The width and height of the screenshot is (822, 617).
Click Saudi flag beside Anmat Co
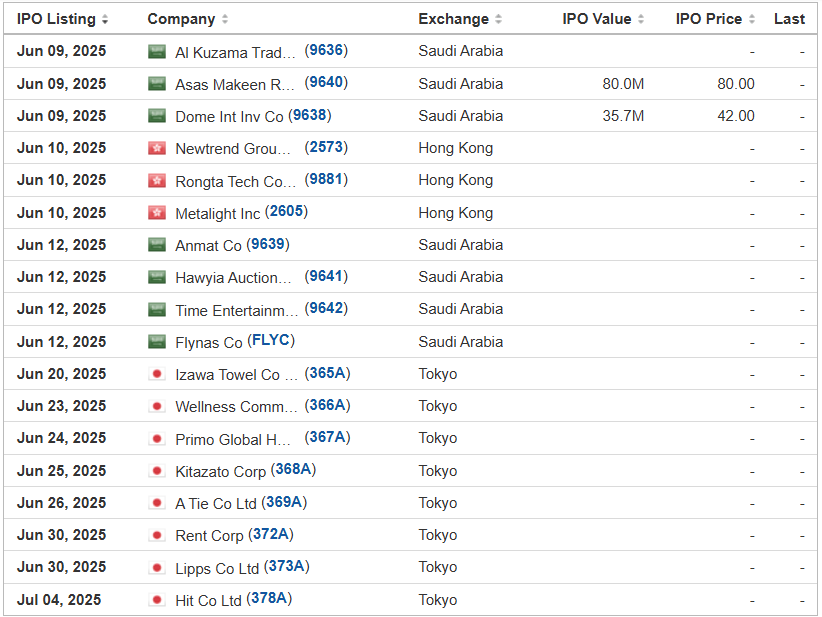point(157,245)
